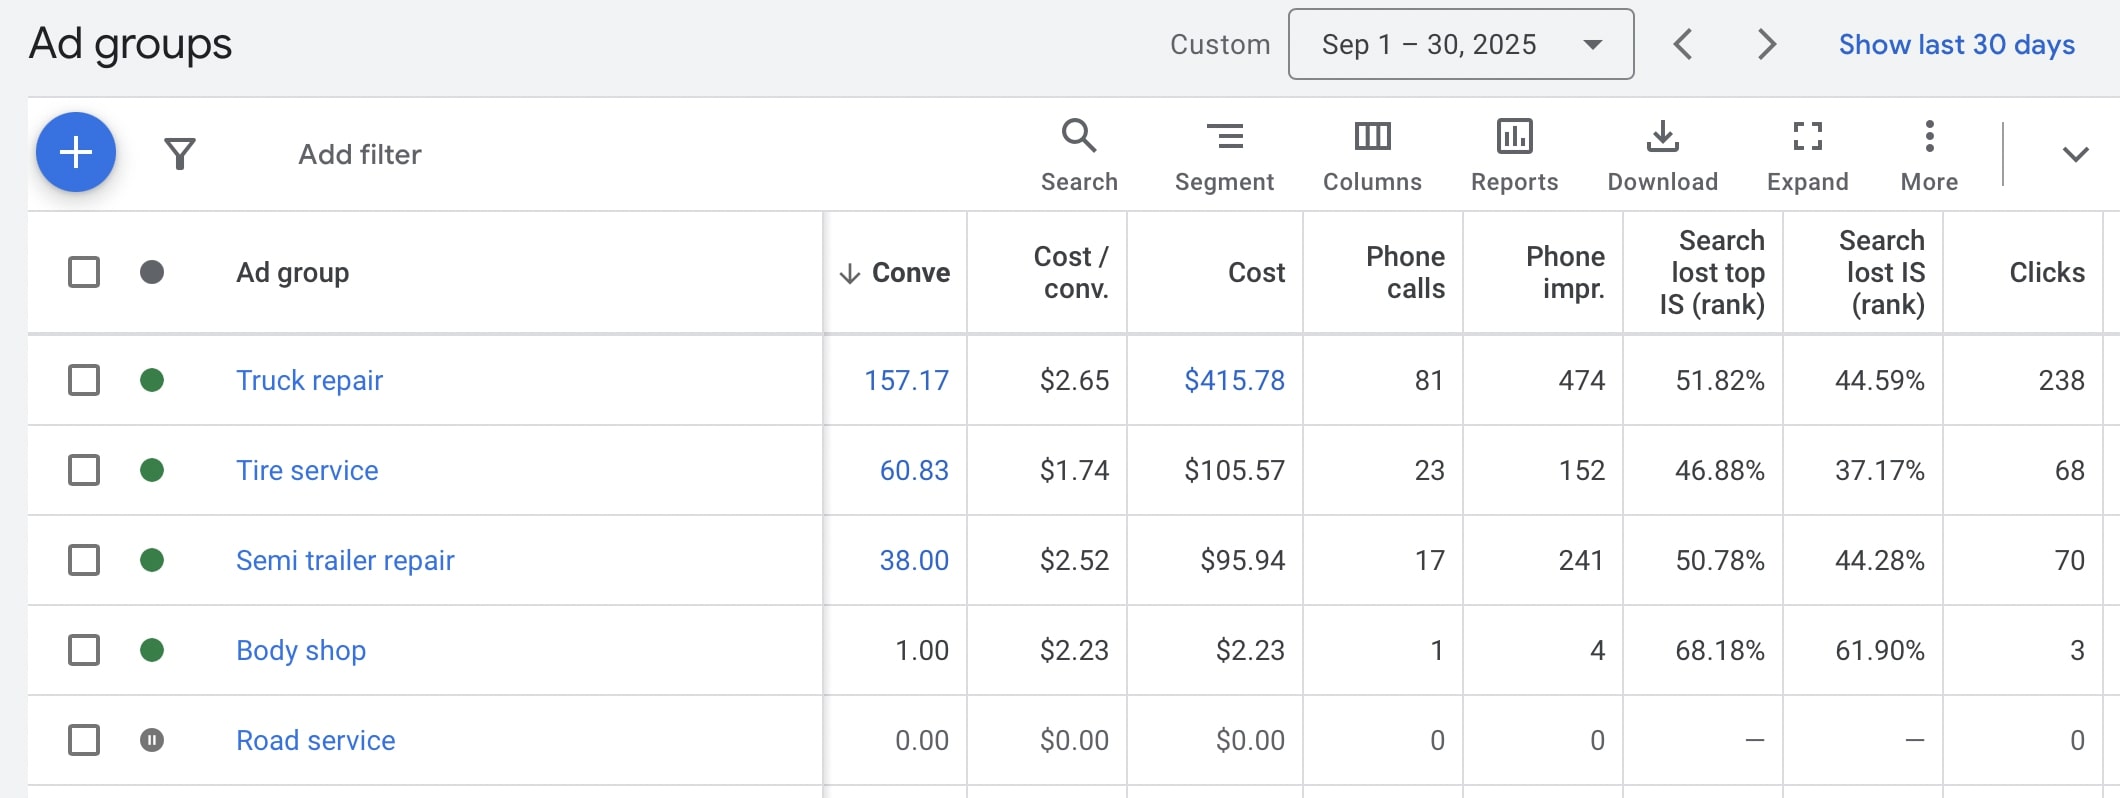This screenshot has width=2120, height=798.
Task: Check the Body shop row checkbox
Action: coord(84,650)
